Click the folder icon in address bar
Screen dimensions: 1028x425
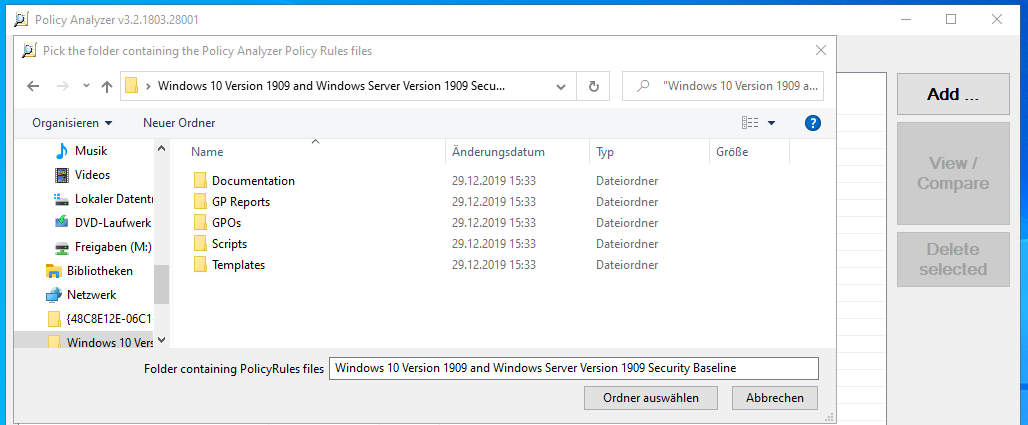132,86
